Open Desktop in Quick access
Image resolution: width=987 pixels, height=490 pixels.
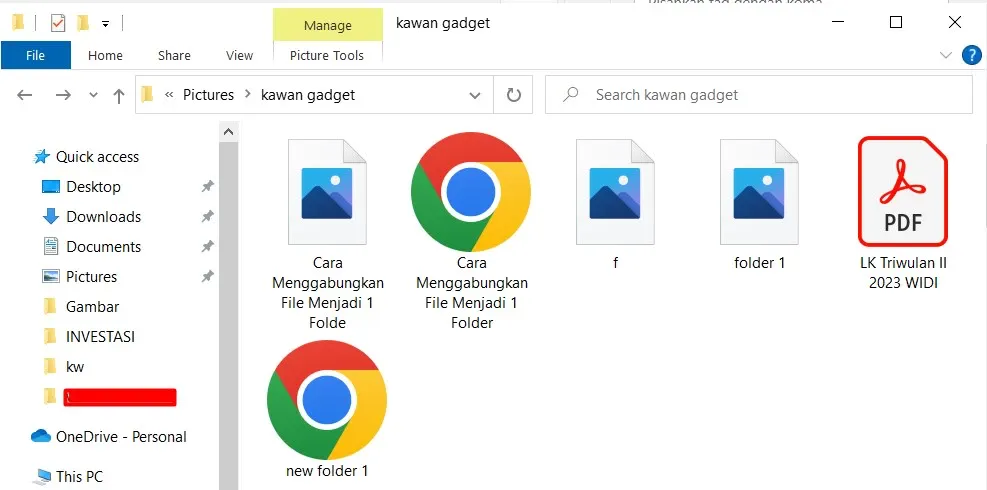[x=93, y=187]
